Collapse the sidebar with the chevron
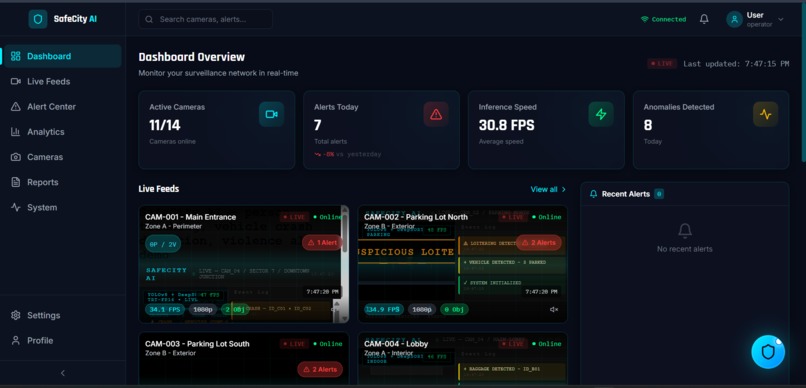Viewport: 806px width, 388px height. pyautogui.click(x=63, y=373)
